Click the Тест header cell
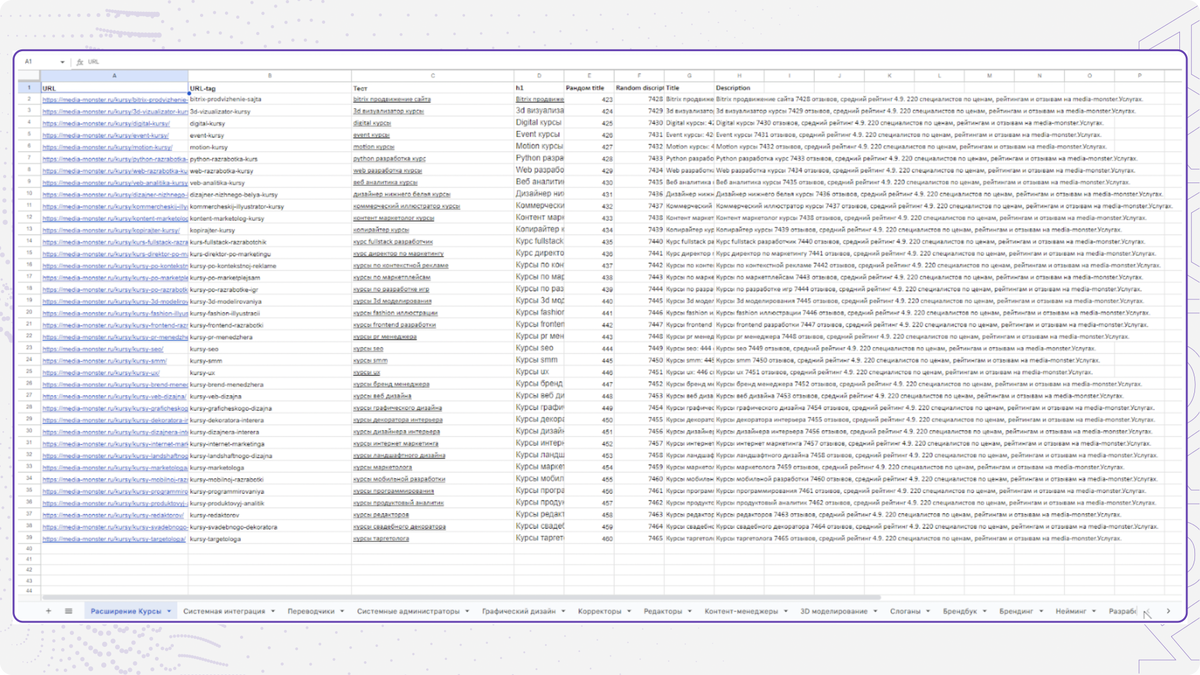Viewport: 1200px width, 675px height. [x=432, y=88]
